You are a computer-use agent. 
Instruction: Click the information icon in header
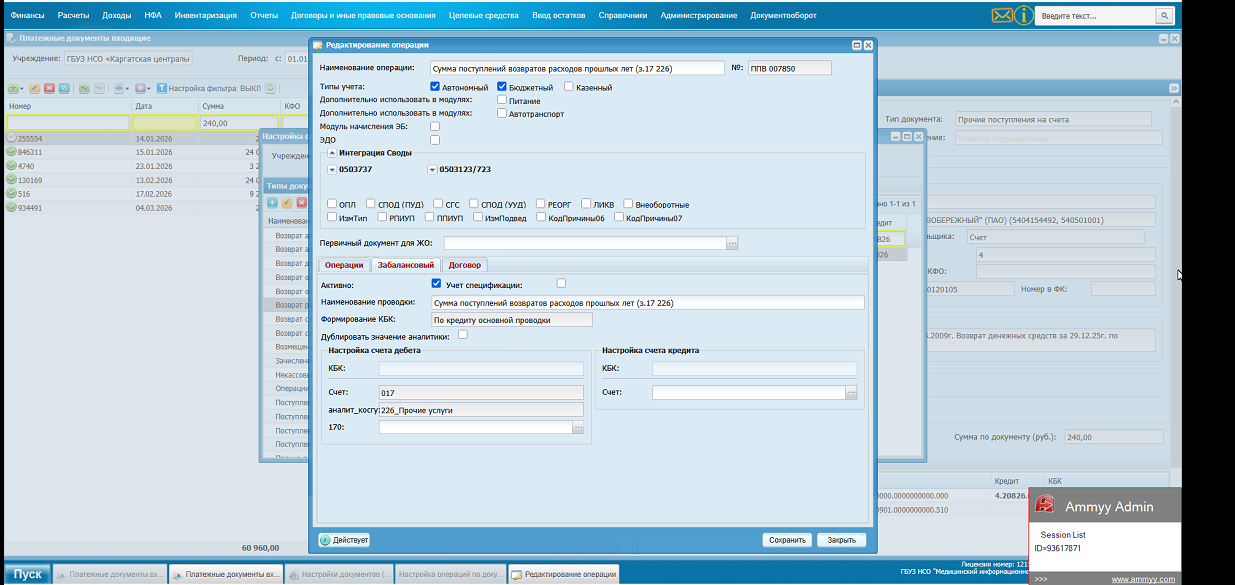coord(1024,16)
